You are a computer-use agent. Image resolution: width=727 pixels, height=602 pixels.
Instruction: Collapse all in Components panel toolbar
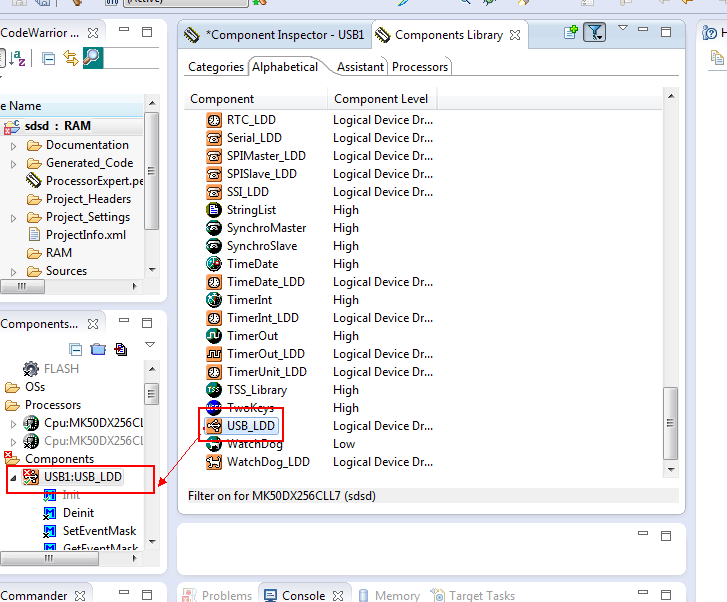click(x=76, y=349)
